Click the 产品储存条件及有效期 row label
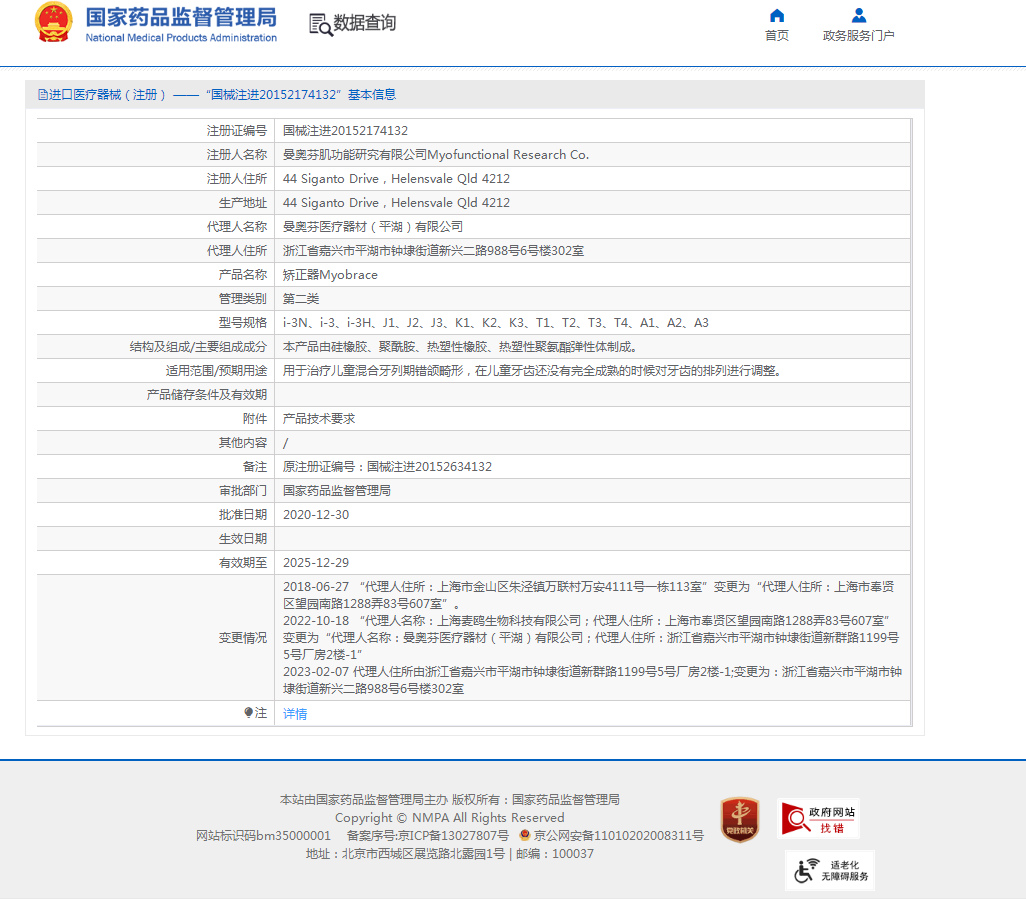The height and width of the screenshot is (916, 1026). 206,395
